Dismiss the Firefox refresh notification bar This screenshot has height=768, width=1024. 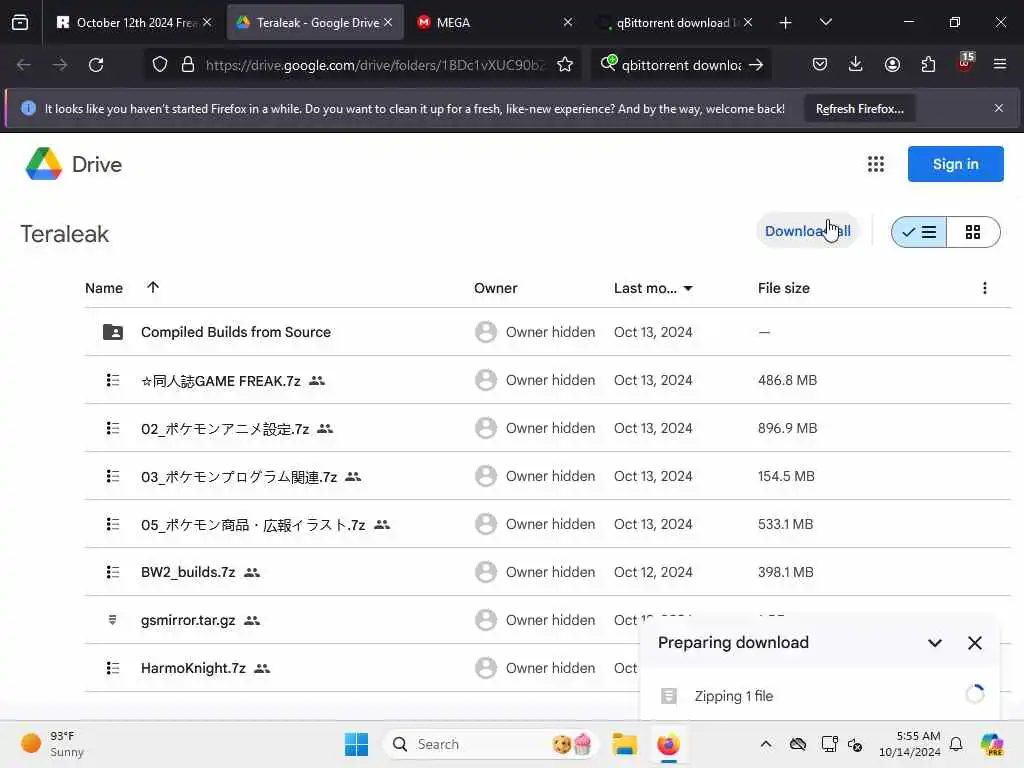(999, 108)
